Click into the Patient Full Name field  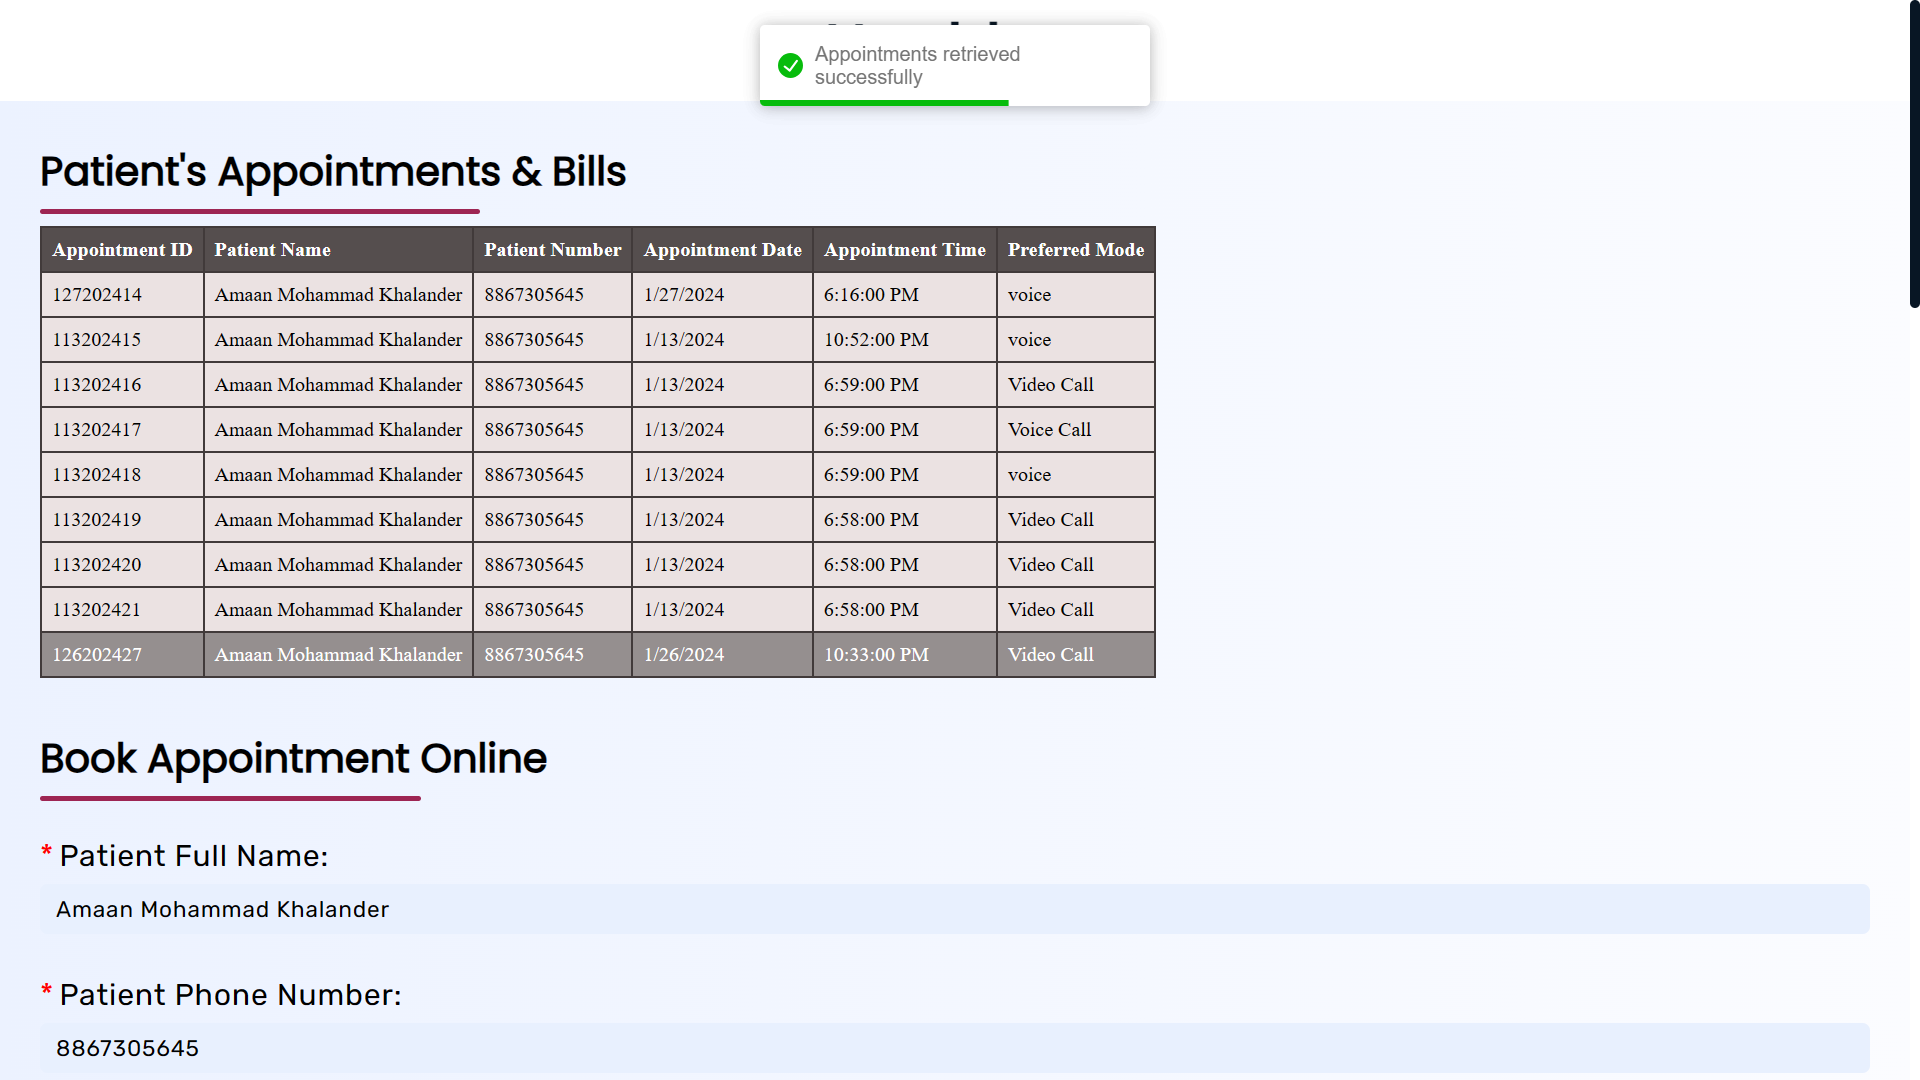click(954, 909)
